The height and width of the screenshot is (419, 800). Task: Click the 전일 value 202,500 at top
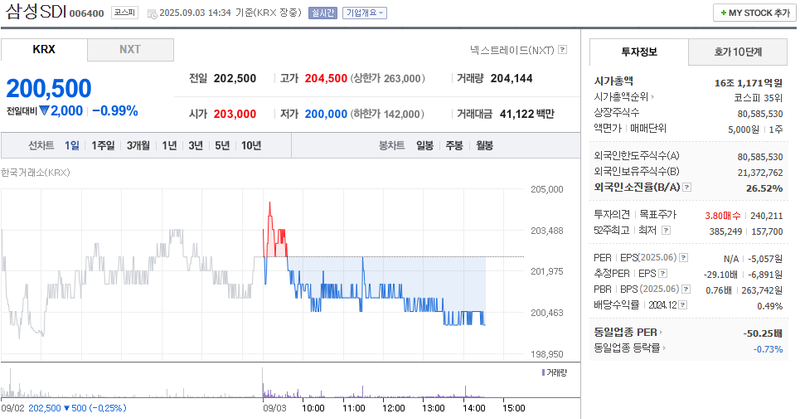[235, 79]
